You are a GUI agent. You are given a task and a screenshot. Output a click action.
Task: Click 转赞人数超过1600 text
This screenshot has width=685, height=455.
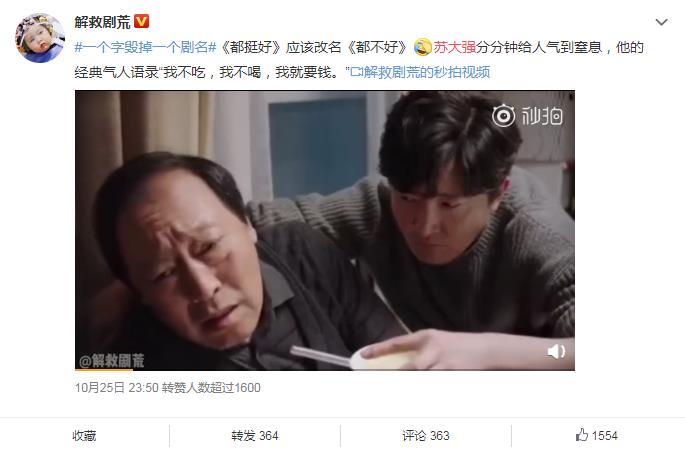click(x=211, y=388)
